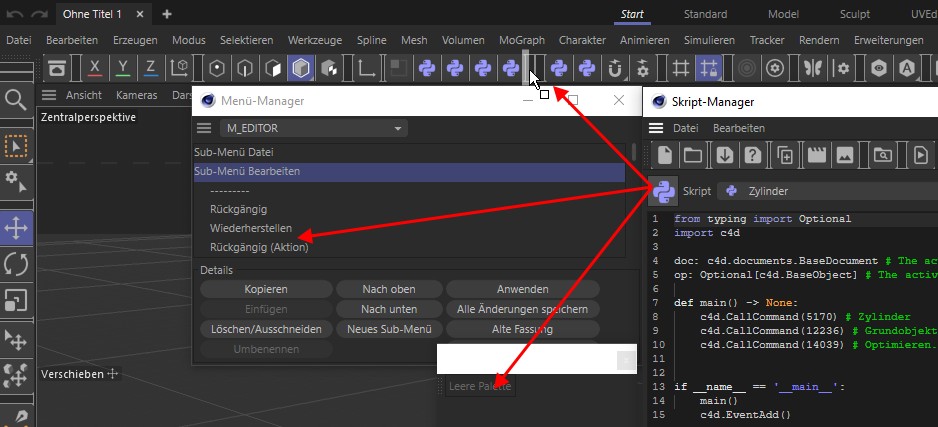Screen dimensions: 938x427
Task: Create a new script file icon
Action: click(x=663, y=155)
